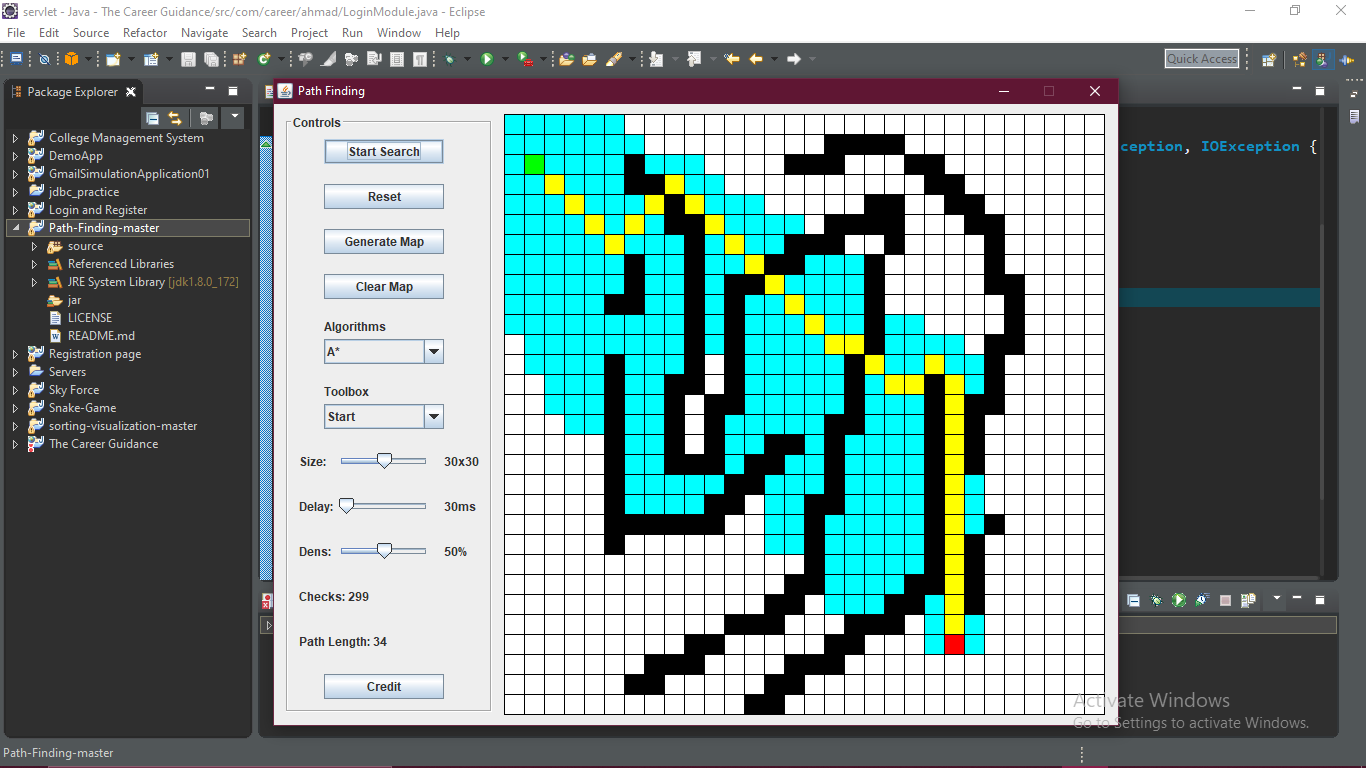Click the Quick Access search field
1366x768 pixels.
pos(1202,59)
